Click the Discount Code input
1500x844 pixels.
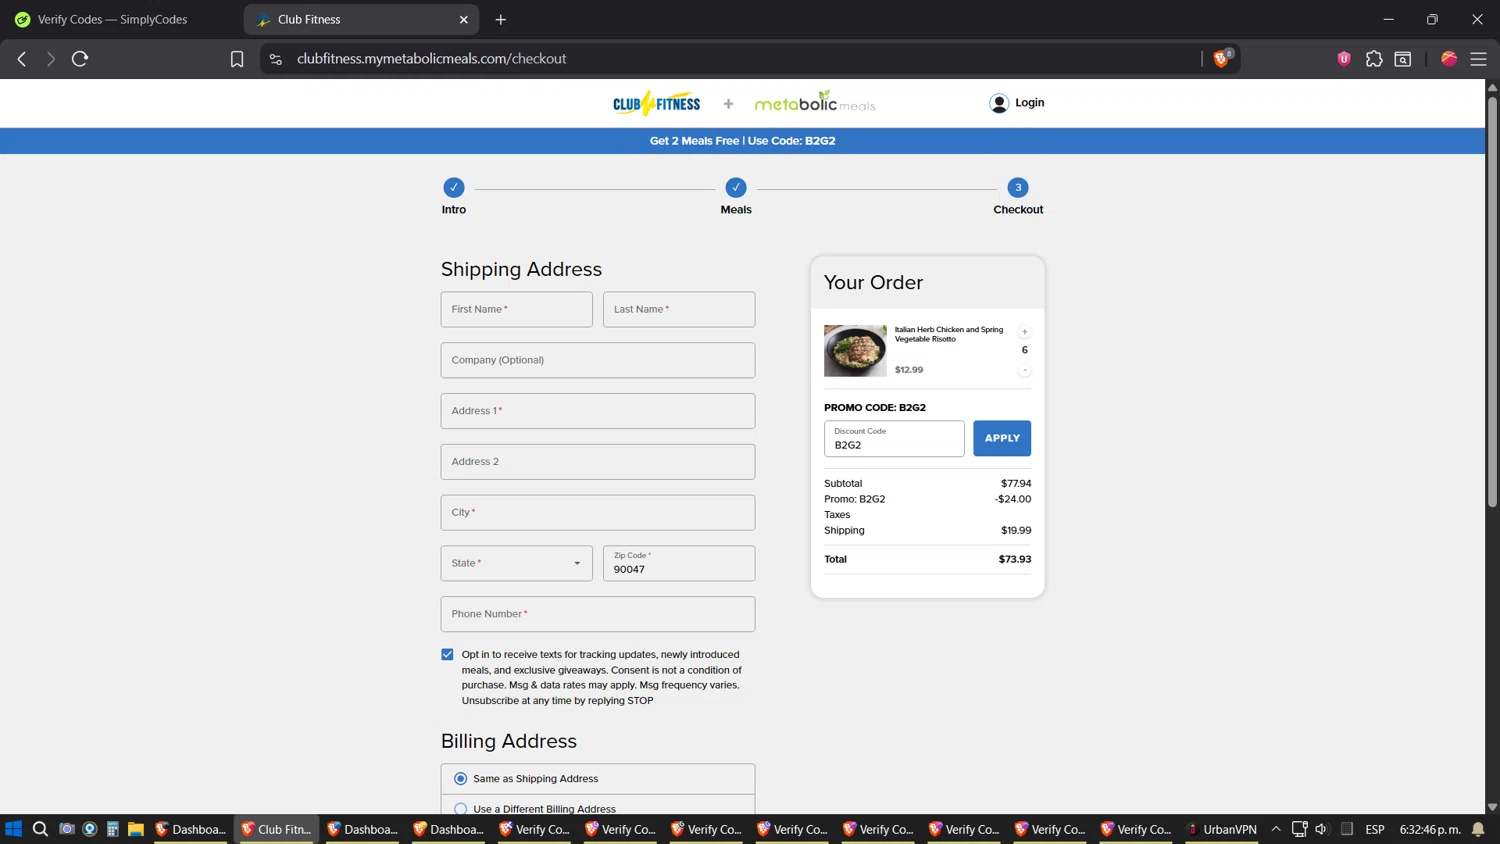(894, 439)
